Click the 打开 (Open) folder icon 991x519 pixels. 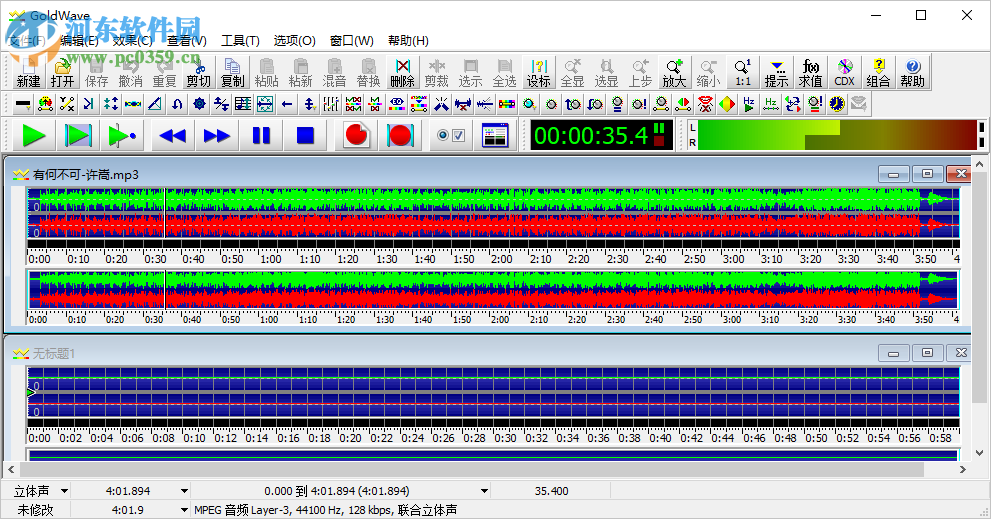[63, 72]
